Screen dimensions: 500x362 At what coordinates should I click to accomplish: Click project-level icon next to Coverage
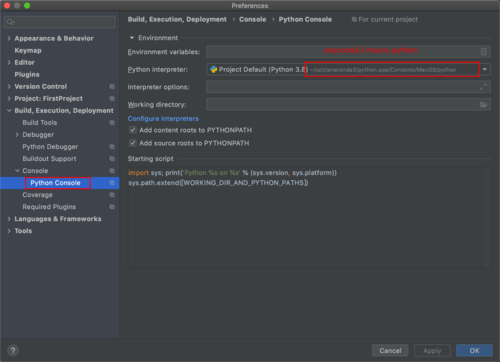coord(112,195)
